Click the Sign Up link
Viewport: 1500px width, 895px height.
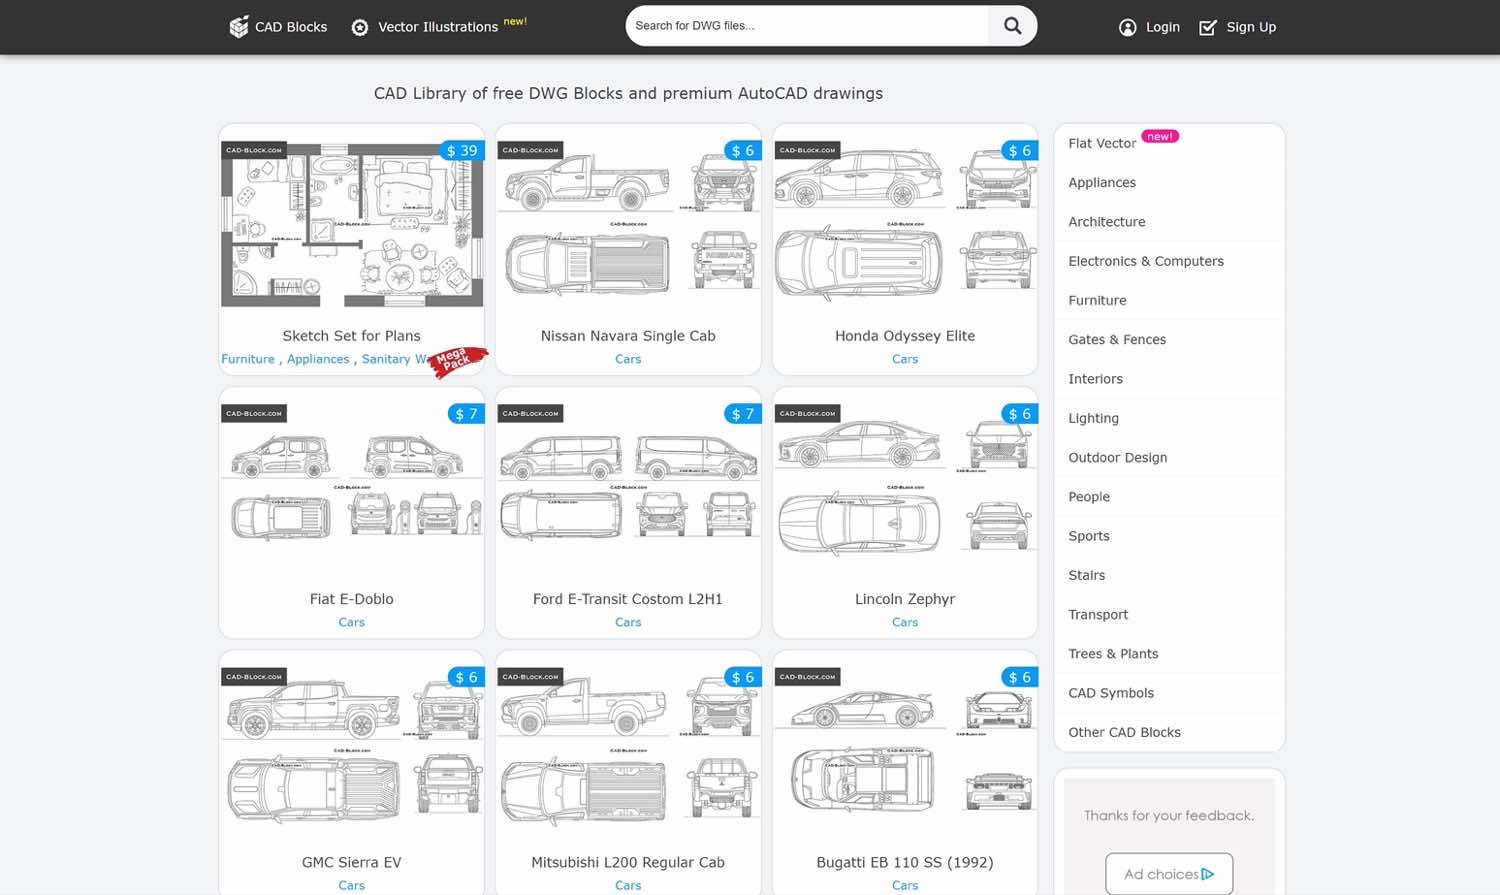click(x=1251, y=27)
